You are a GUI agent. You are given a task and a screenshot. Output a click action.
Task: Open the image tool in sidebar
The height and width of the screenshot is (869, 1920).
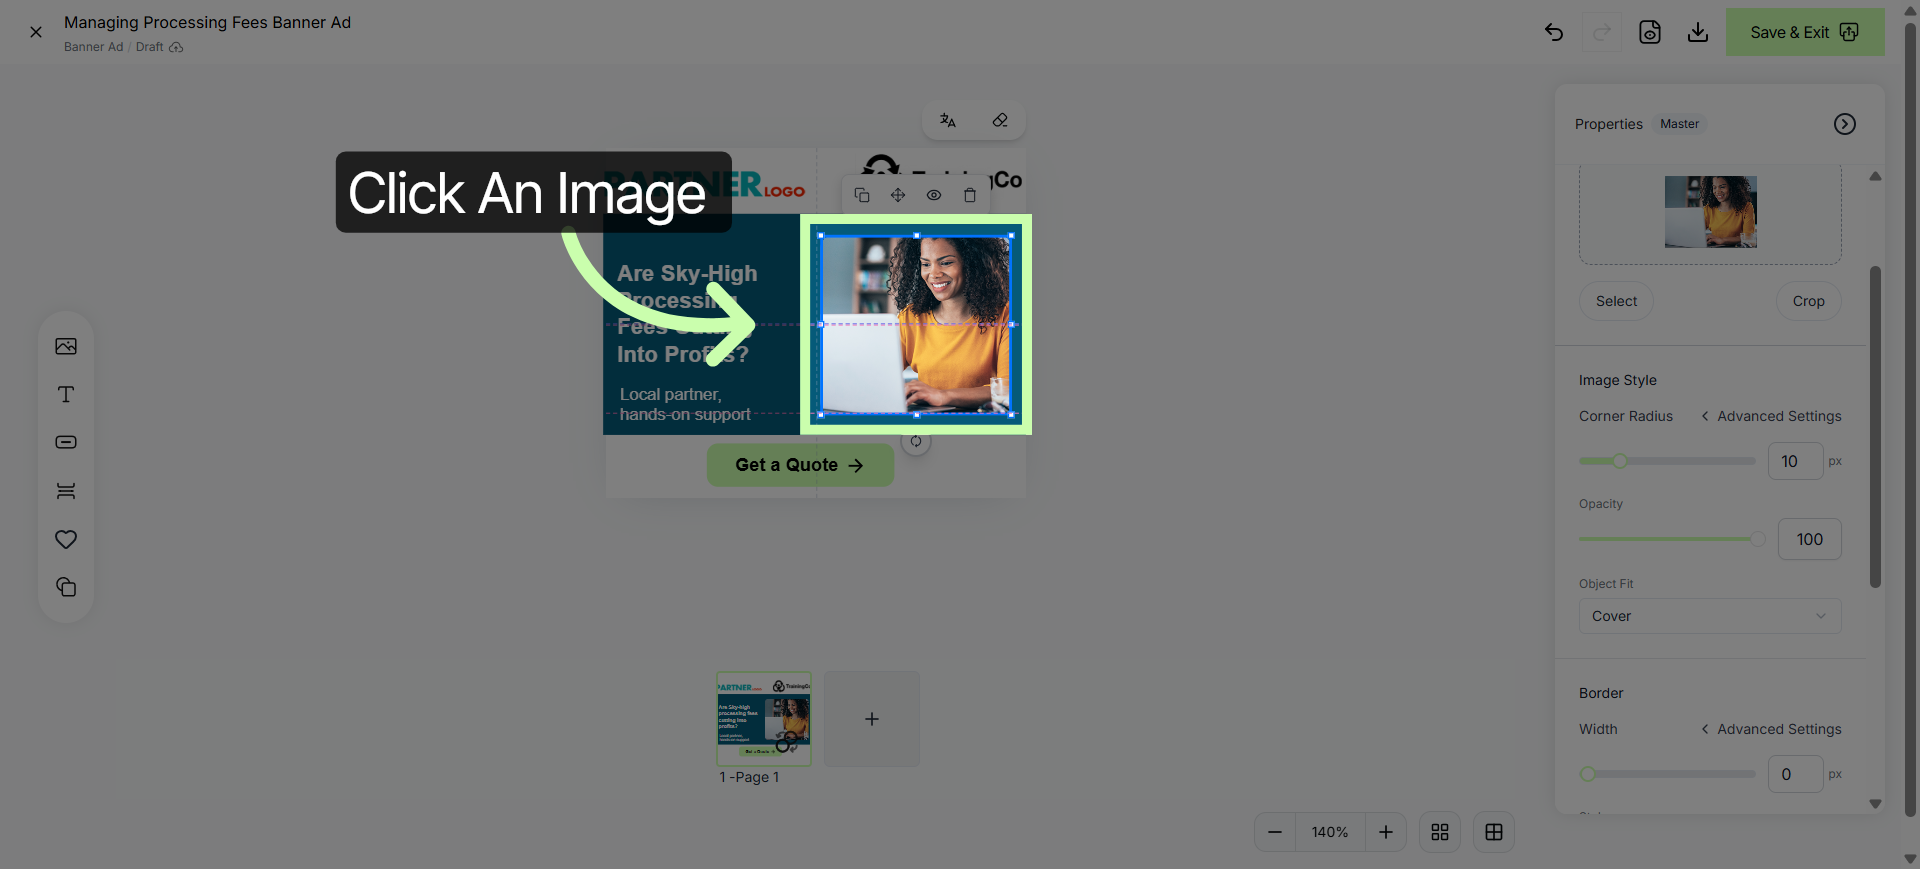[x=66, y=346]
